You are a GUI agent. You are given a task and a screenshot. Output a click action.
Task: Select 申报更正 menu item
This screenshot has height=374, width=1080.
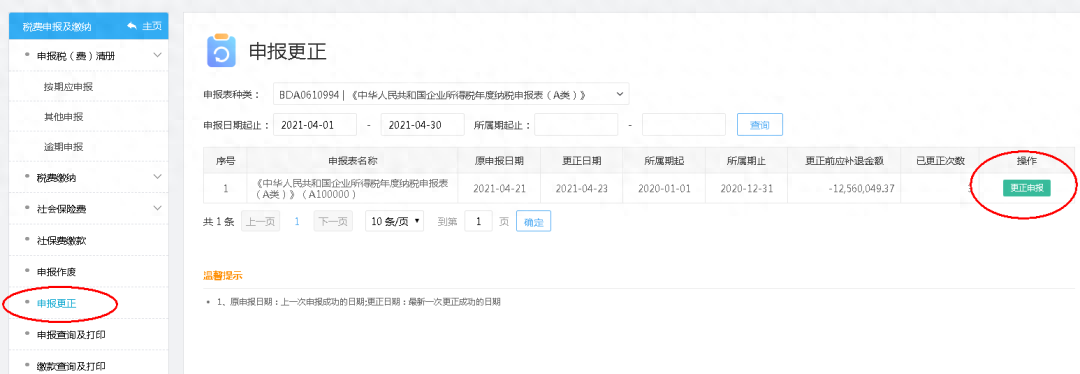(56, 303)
